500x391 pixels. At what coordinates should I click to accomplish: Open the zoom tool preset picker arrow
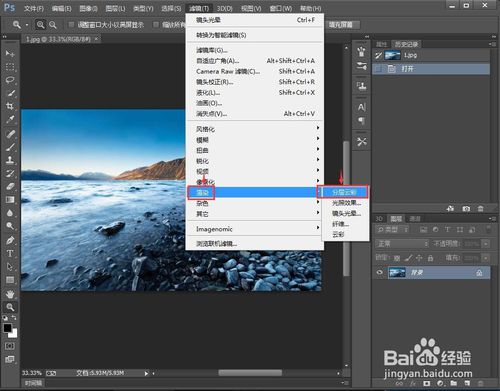[27, 25]
